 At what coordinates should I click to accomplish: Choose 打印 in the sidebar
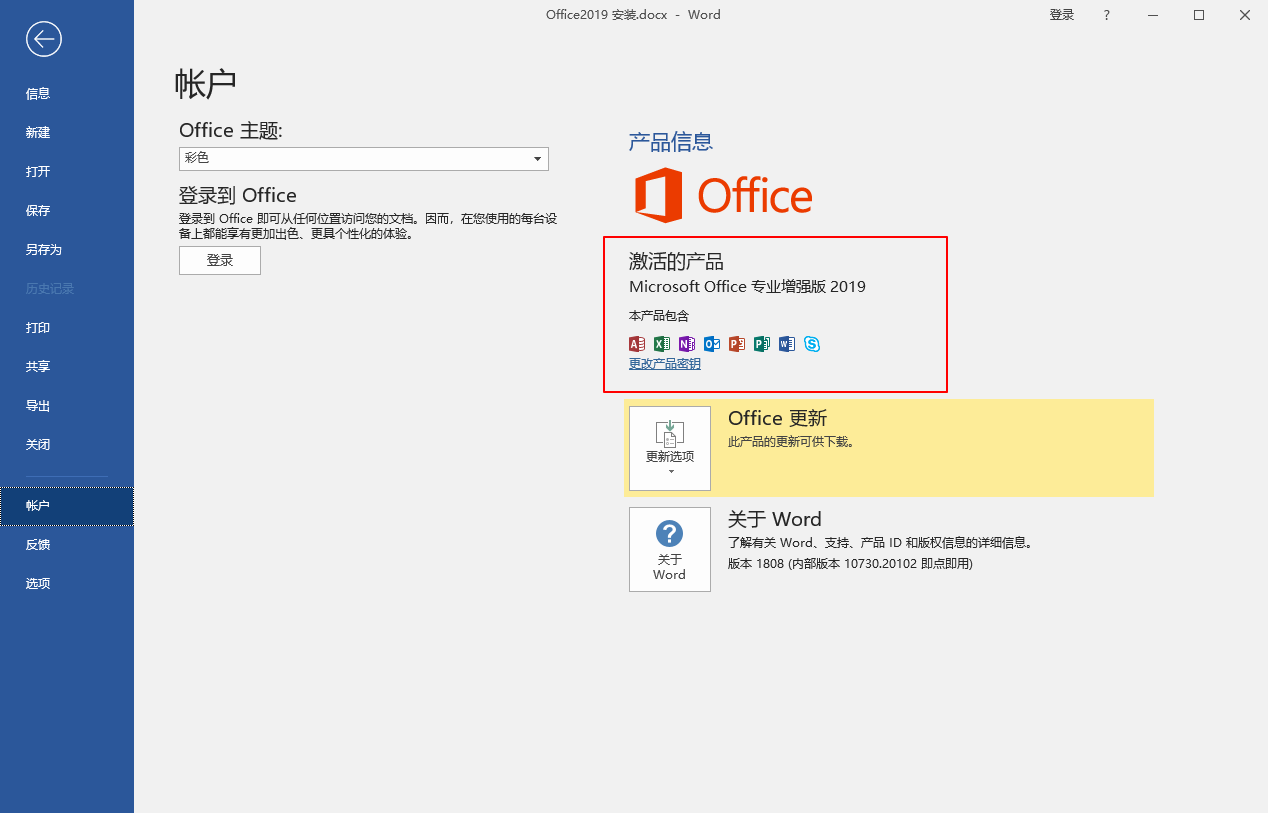67,328
